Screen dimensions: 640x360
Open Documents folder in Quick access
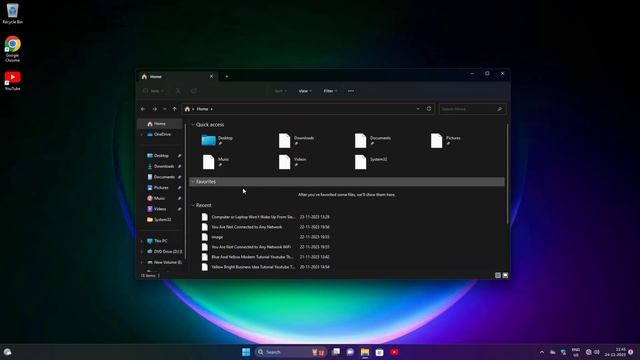373,140
